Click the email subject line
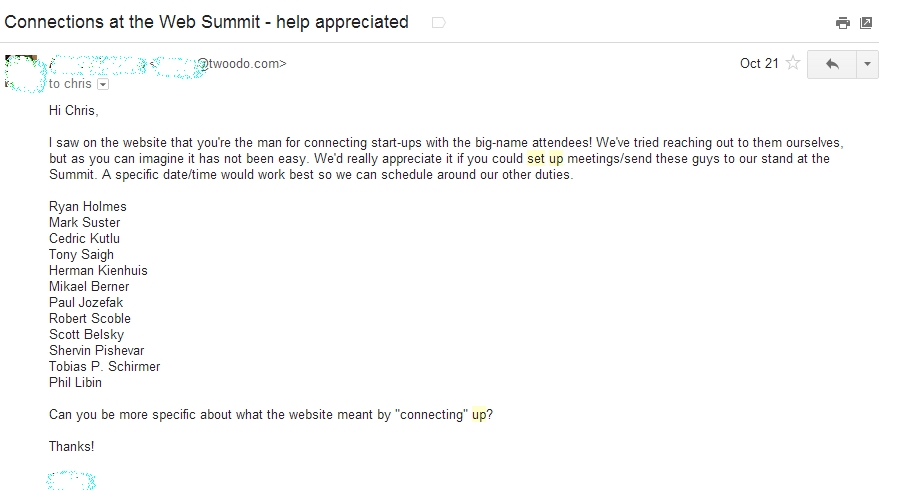901x492 pixels. pyautogui.click(x=207, y=22)
